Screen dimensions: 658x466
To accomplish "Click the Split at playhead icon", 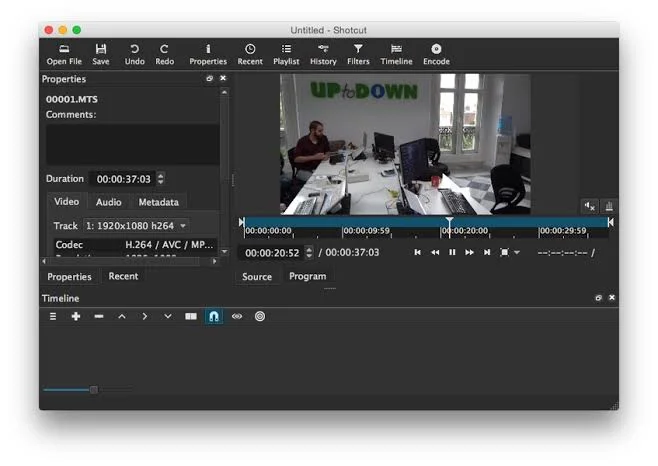I will pos(191,316).
